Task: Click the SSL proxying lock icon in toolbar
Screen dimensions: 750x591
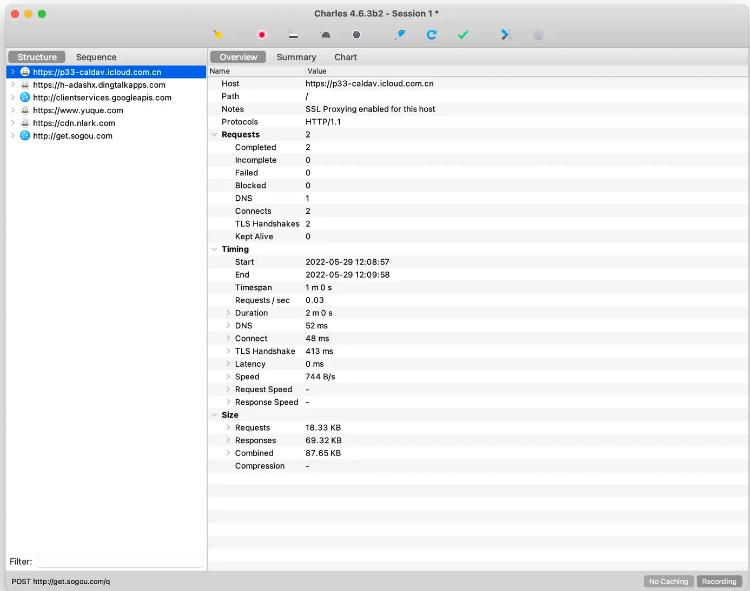Action: (x=293, y=34)
